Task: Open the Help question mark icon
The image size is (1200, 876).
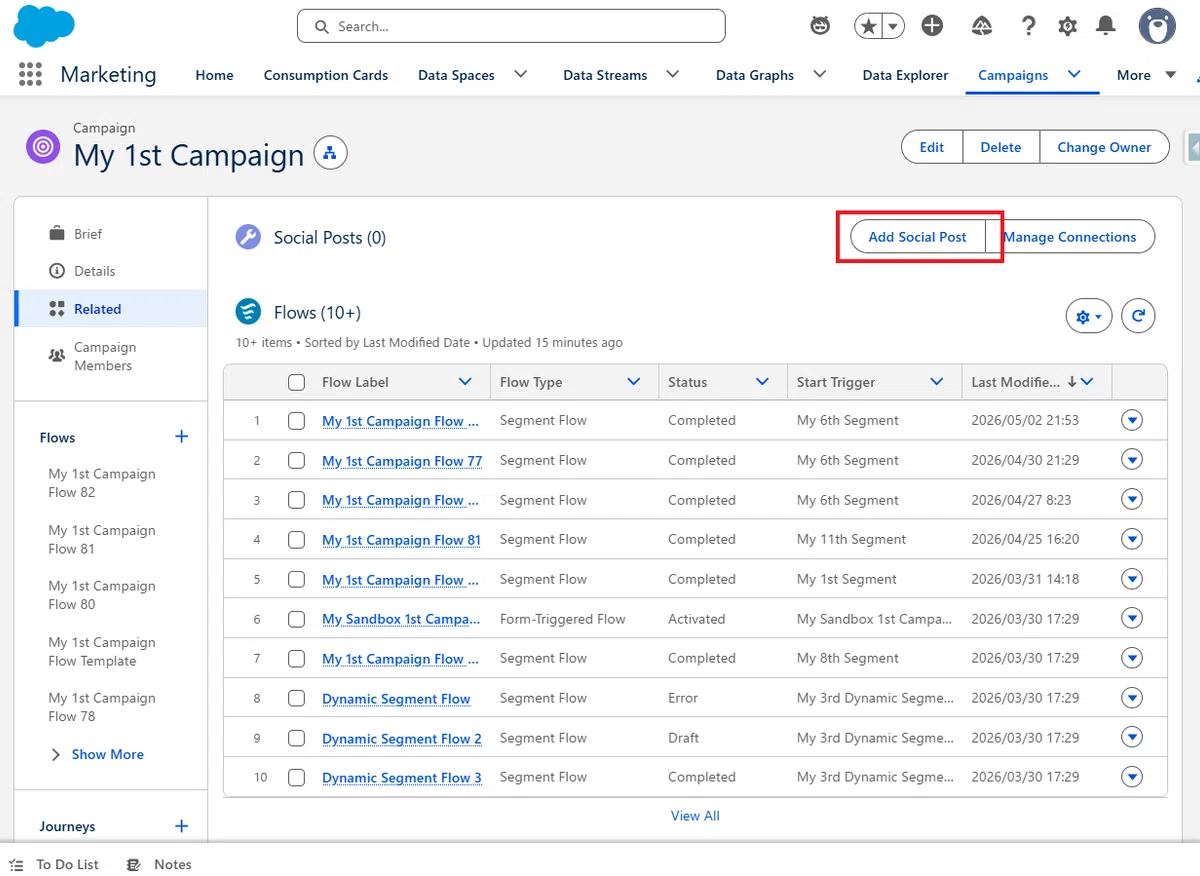Action: tap(1028, 26)
